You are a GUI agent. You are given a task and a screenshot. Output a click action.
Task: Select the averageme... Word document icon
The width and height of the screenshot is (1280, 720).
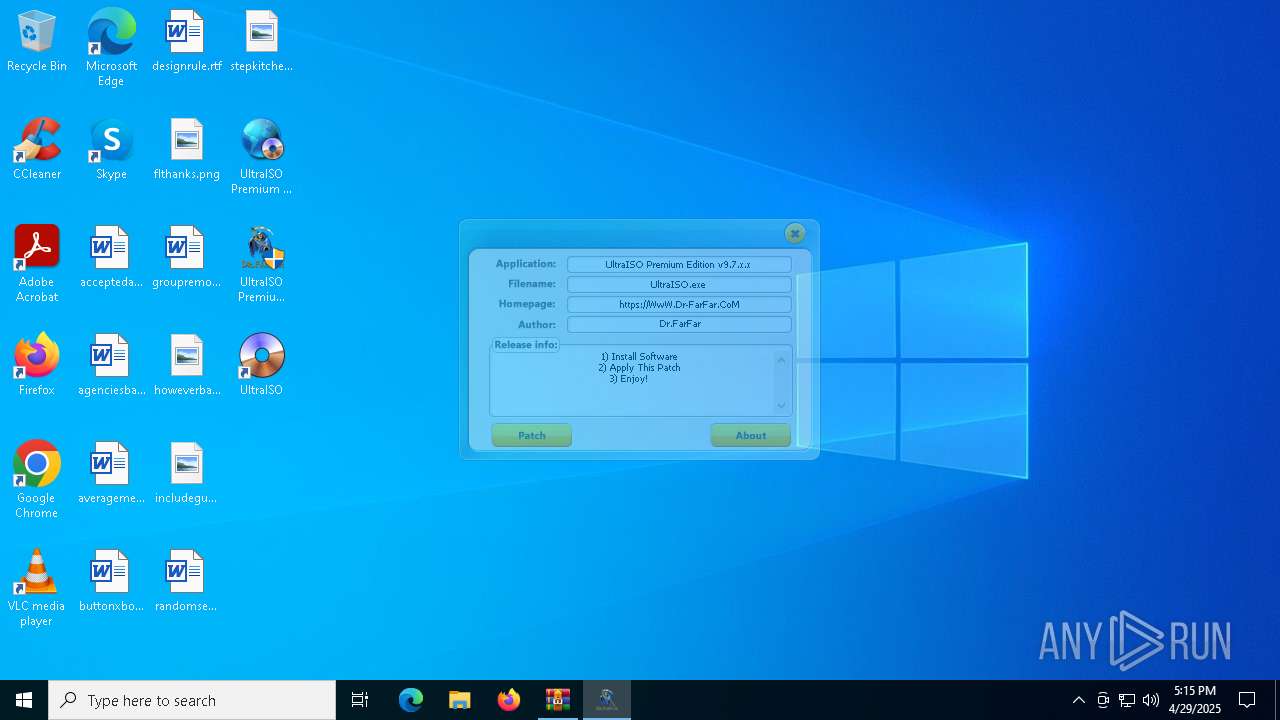pyautogui.click(x=111, y=474)
